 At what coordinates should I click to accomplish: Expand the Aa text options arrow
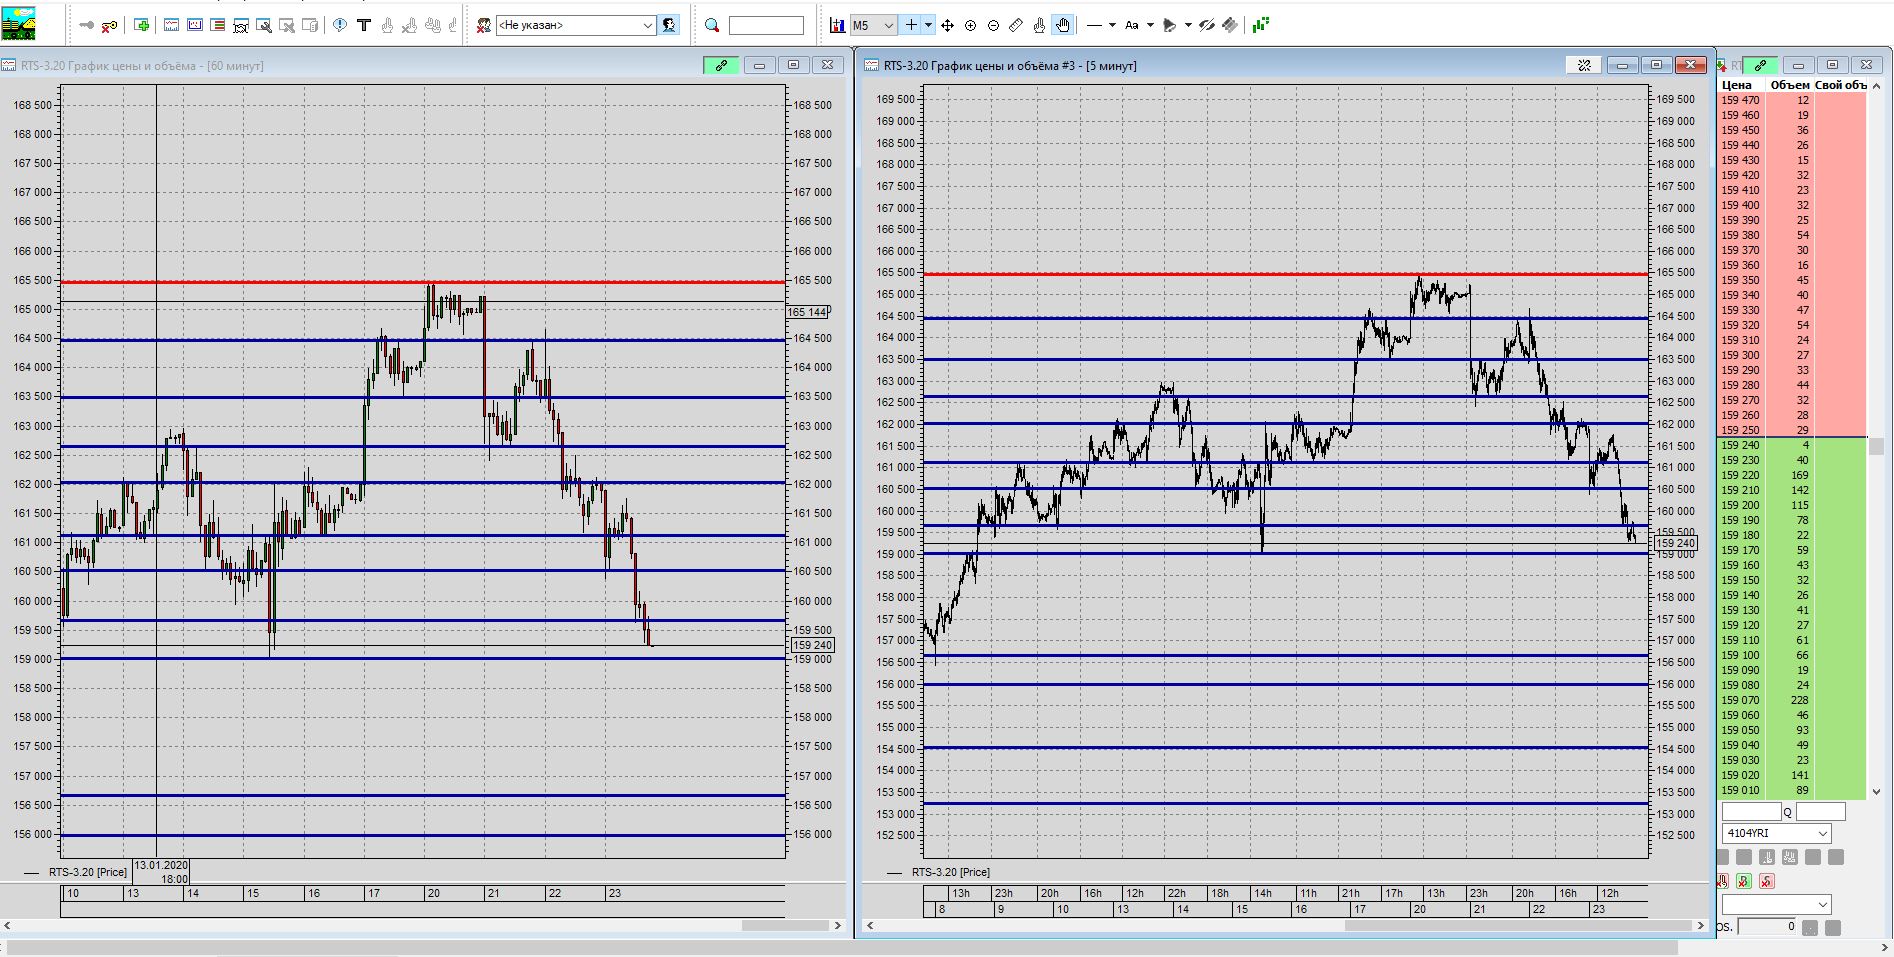1150,25
